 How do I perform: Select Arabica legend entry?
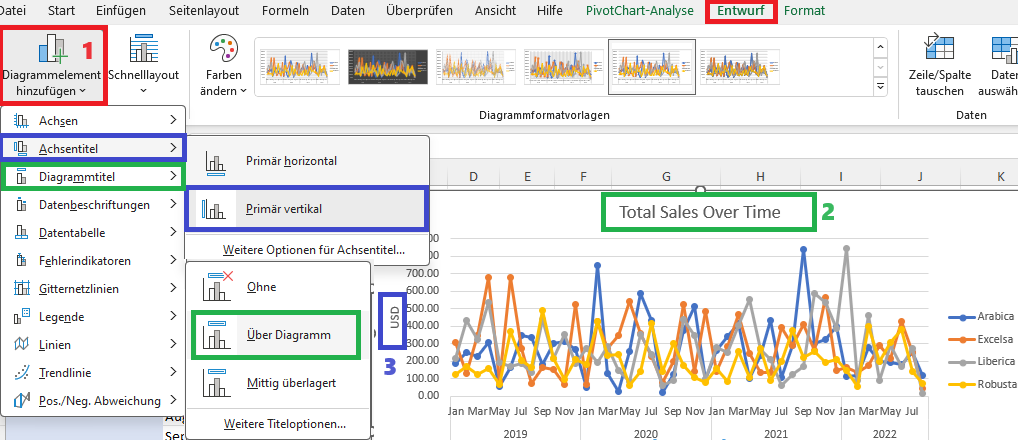pos(982,317)
